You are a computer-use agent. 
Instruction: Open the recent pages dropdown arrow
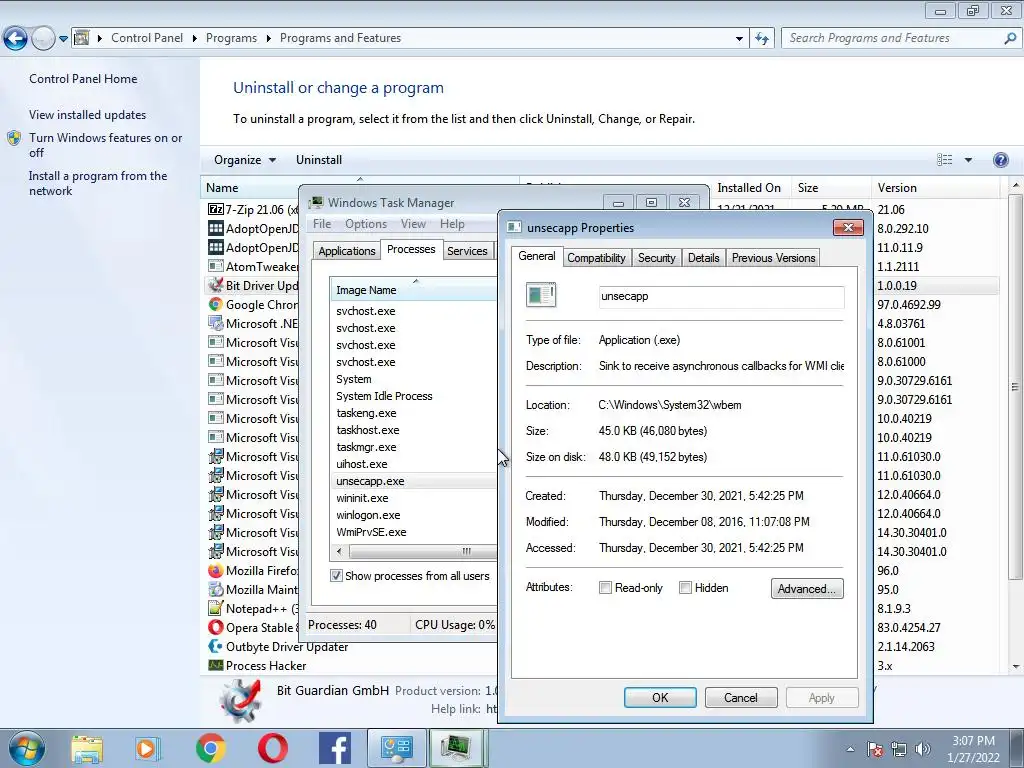point(63,39)
